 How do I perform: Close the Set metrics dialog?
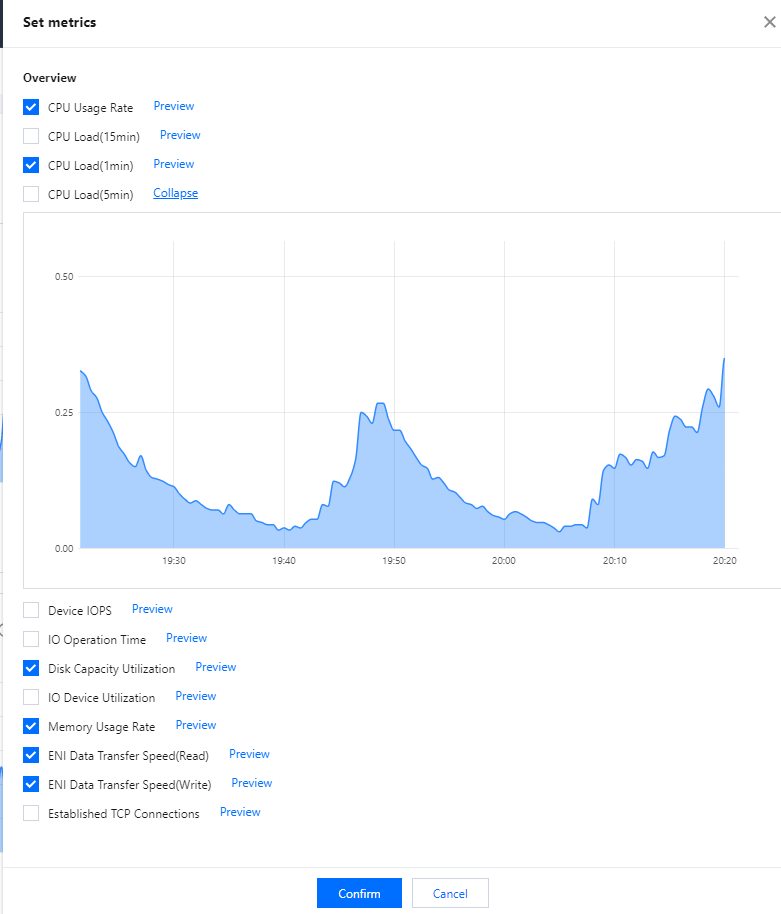coord(769,22)
